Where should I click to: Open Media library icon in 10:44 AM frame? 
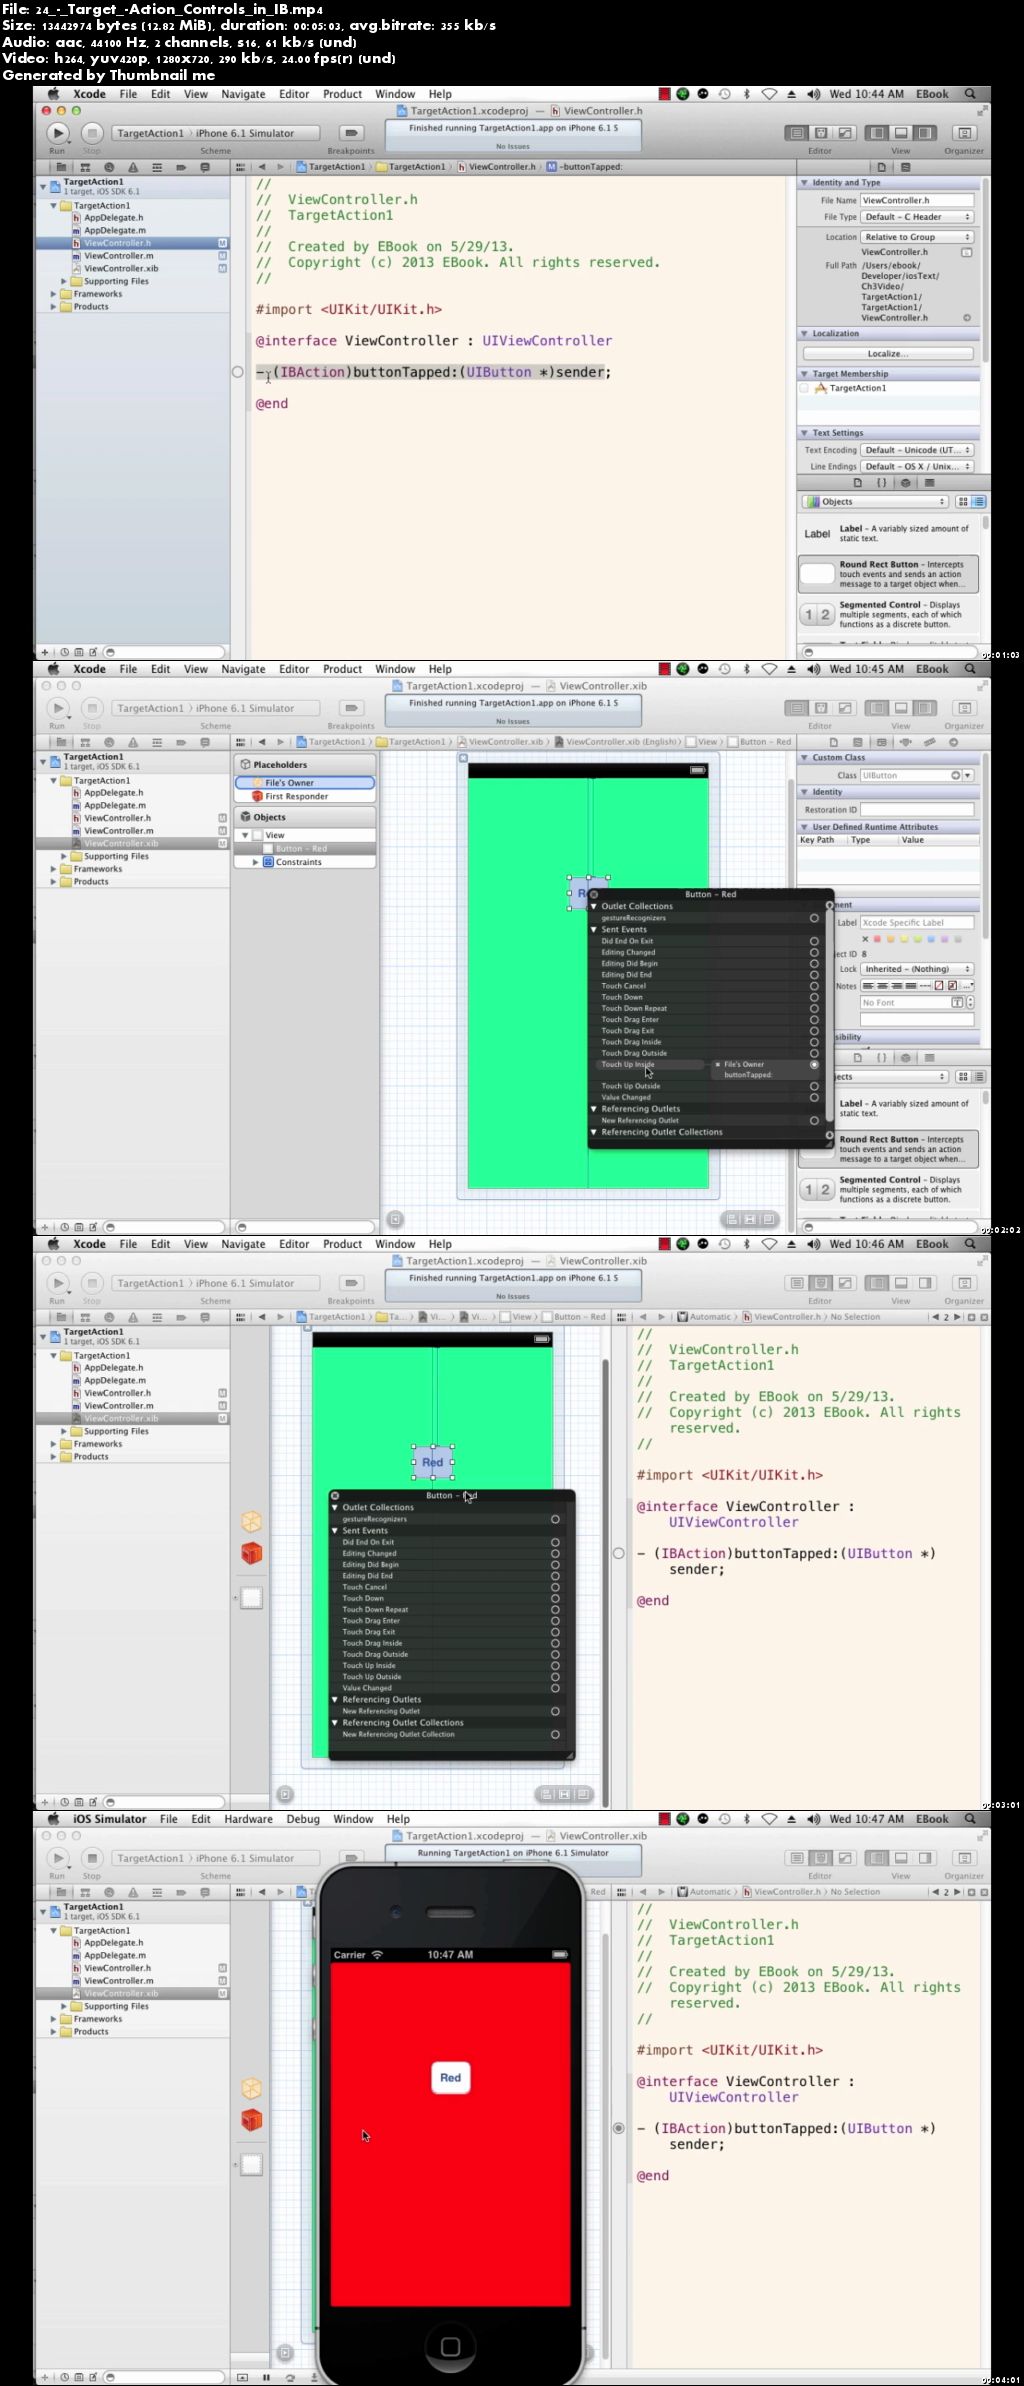point(929,483)
